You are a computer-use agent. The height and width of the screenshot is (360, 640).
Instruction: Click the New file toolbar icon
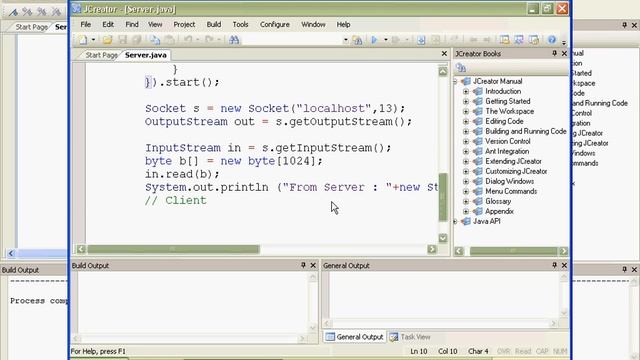83,40
